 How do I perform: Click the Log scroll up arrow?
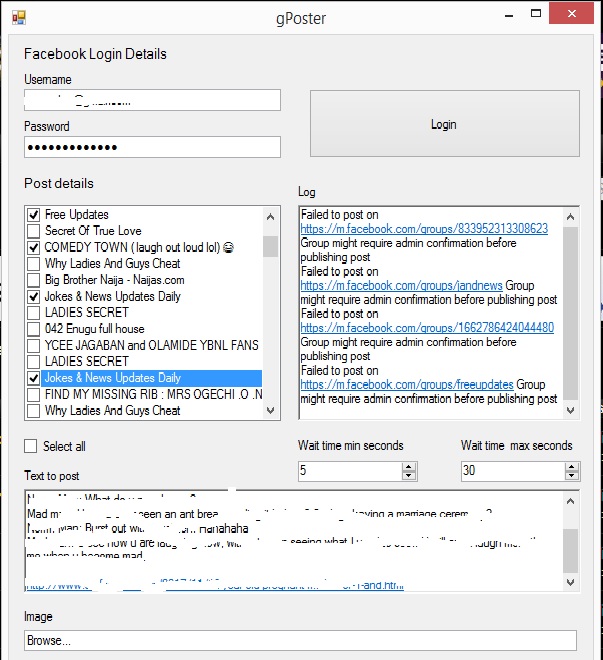point(571,217)
